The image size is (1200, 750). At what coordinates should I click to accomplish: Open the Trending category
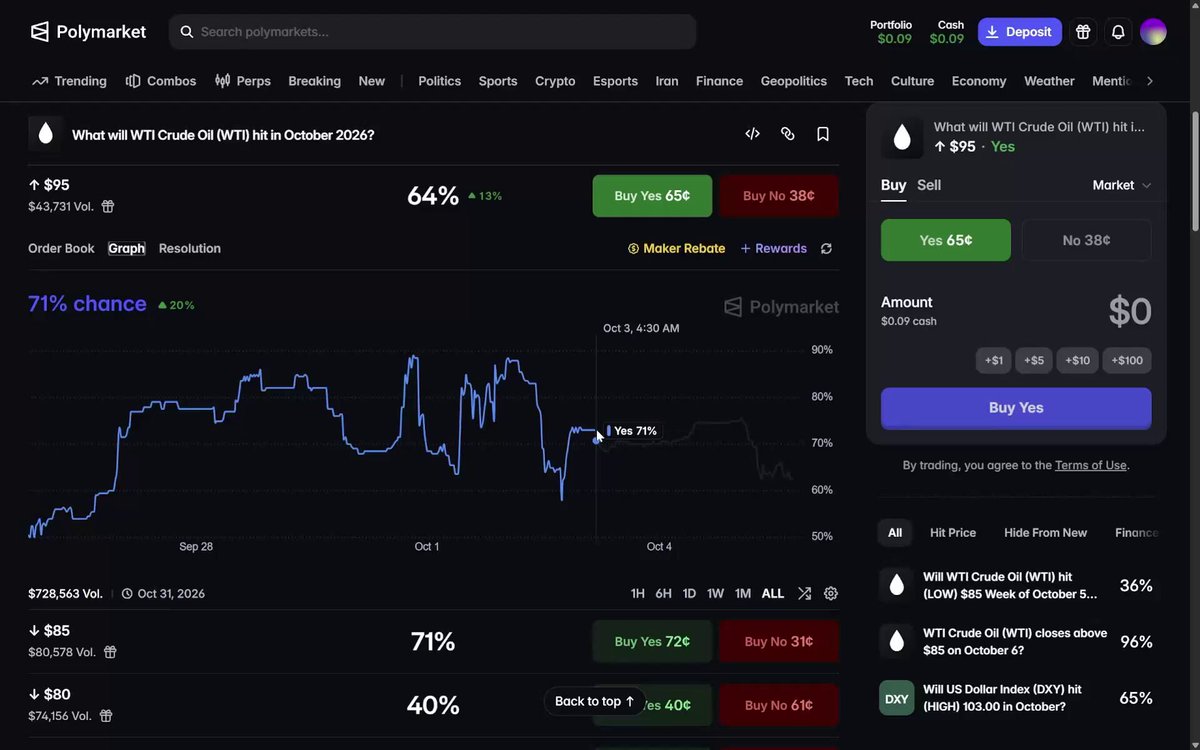click(x=69, y=81)
